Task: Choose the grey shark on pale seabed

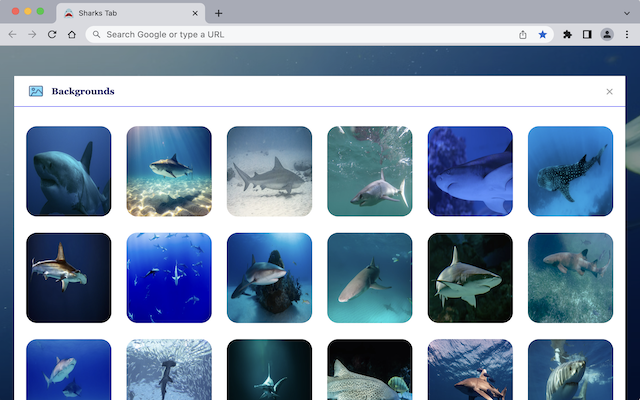Action: [x=269, y=171]
